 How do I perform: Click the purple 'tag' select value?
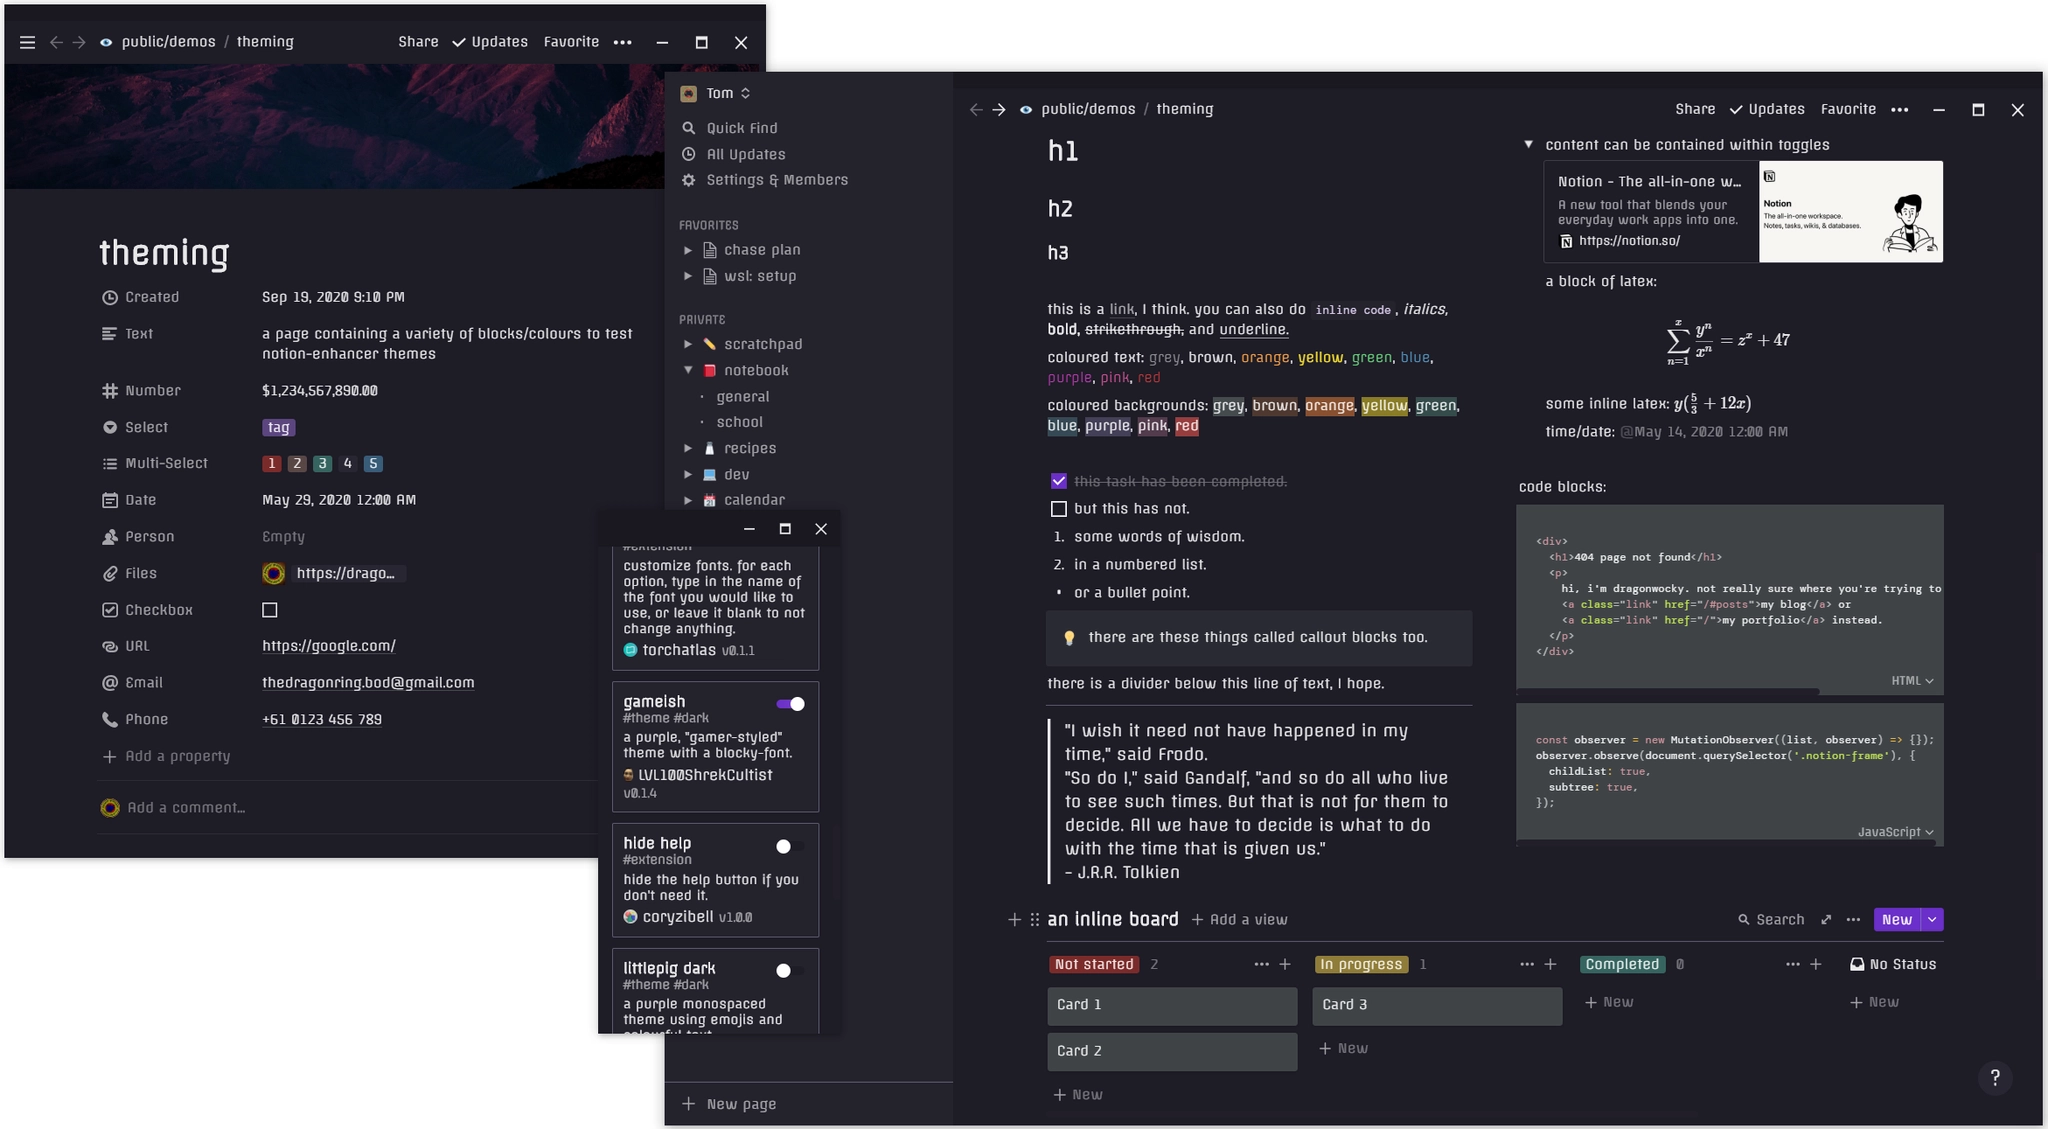point(278,428)
